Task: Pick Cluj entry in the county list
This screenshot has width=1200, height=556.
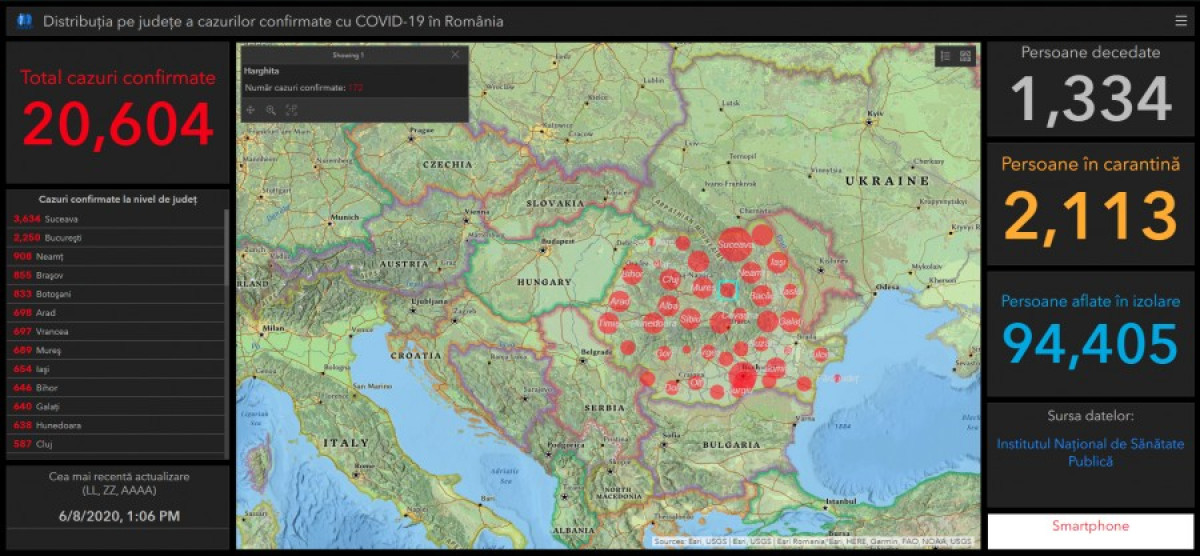Action: [x=62, y=444]
